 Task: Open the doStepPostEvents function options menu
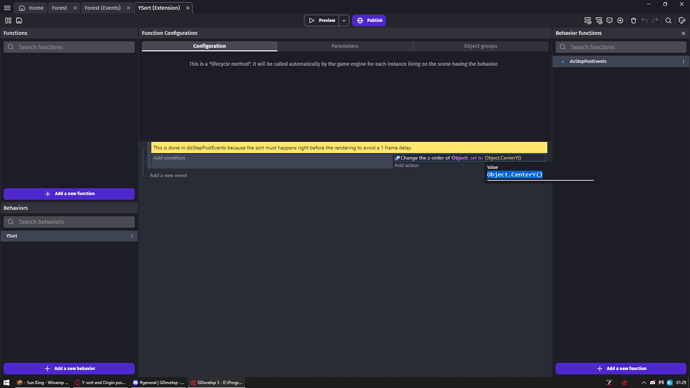(x=683, y=62)
